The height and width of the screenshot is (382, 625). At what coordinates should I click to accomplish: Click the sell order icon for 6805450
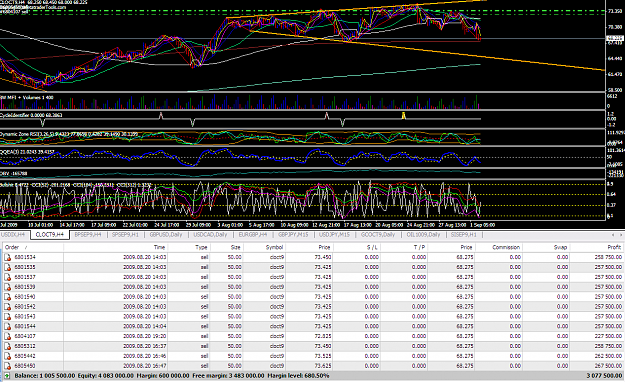[8, 366]
